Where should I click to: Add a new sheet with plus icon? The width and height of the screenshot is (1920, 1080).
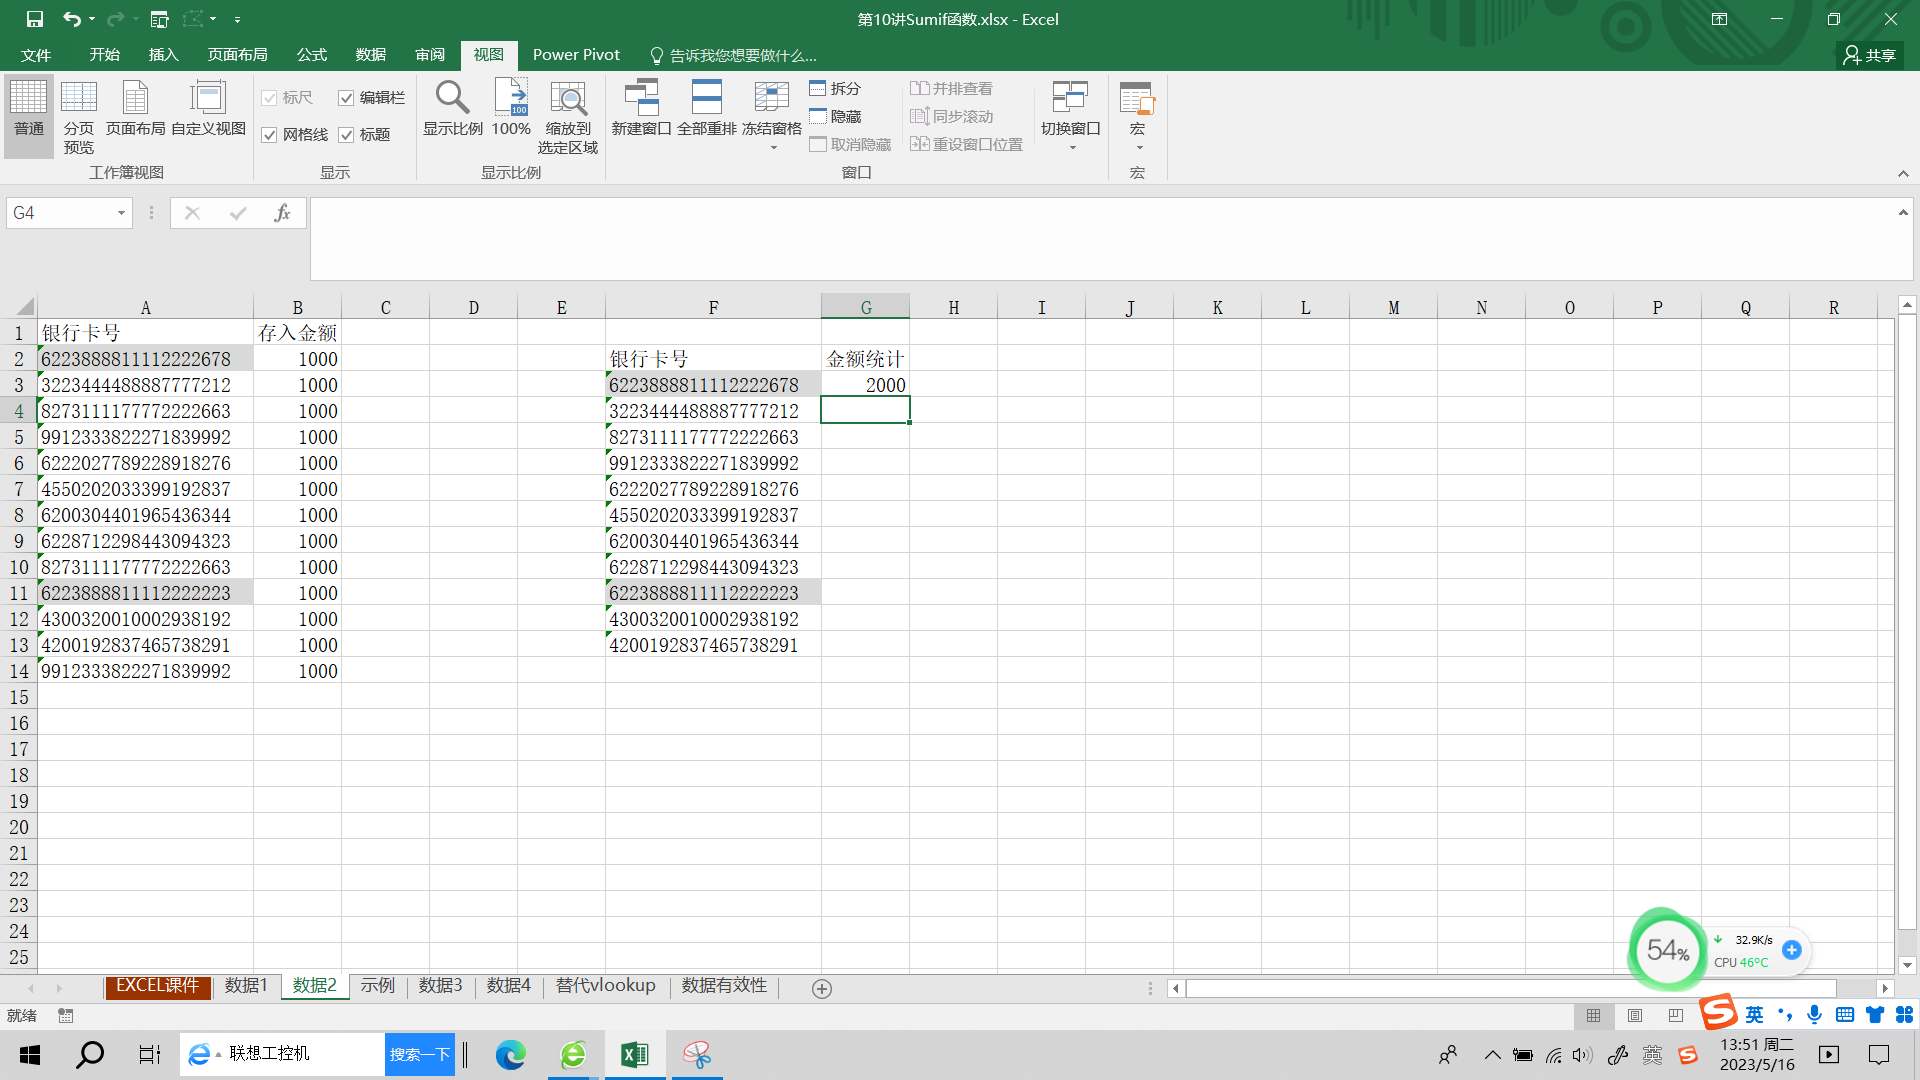pyautogui.click(x=822, y=988)
